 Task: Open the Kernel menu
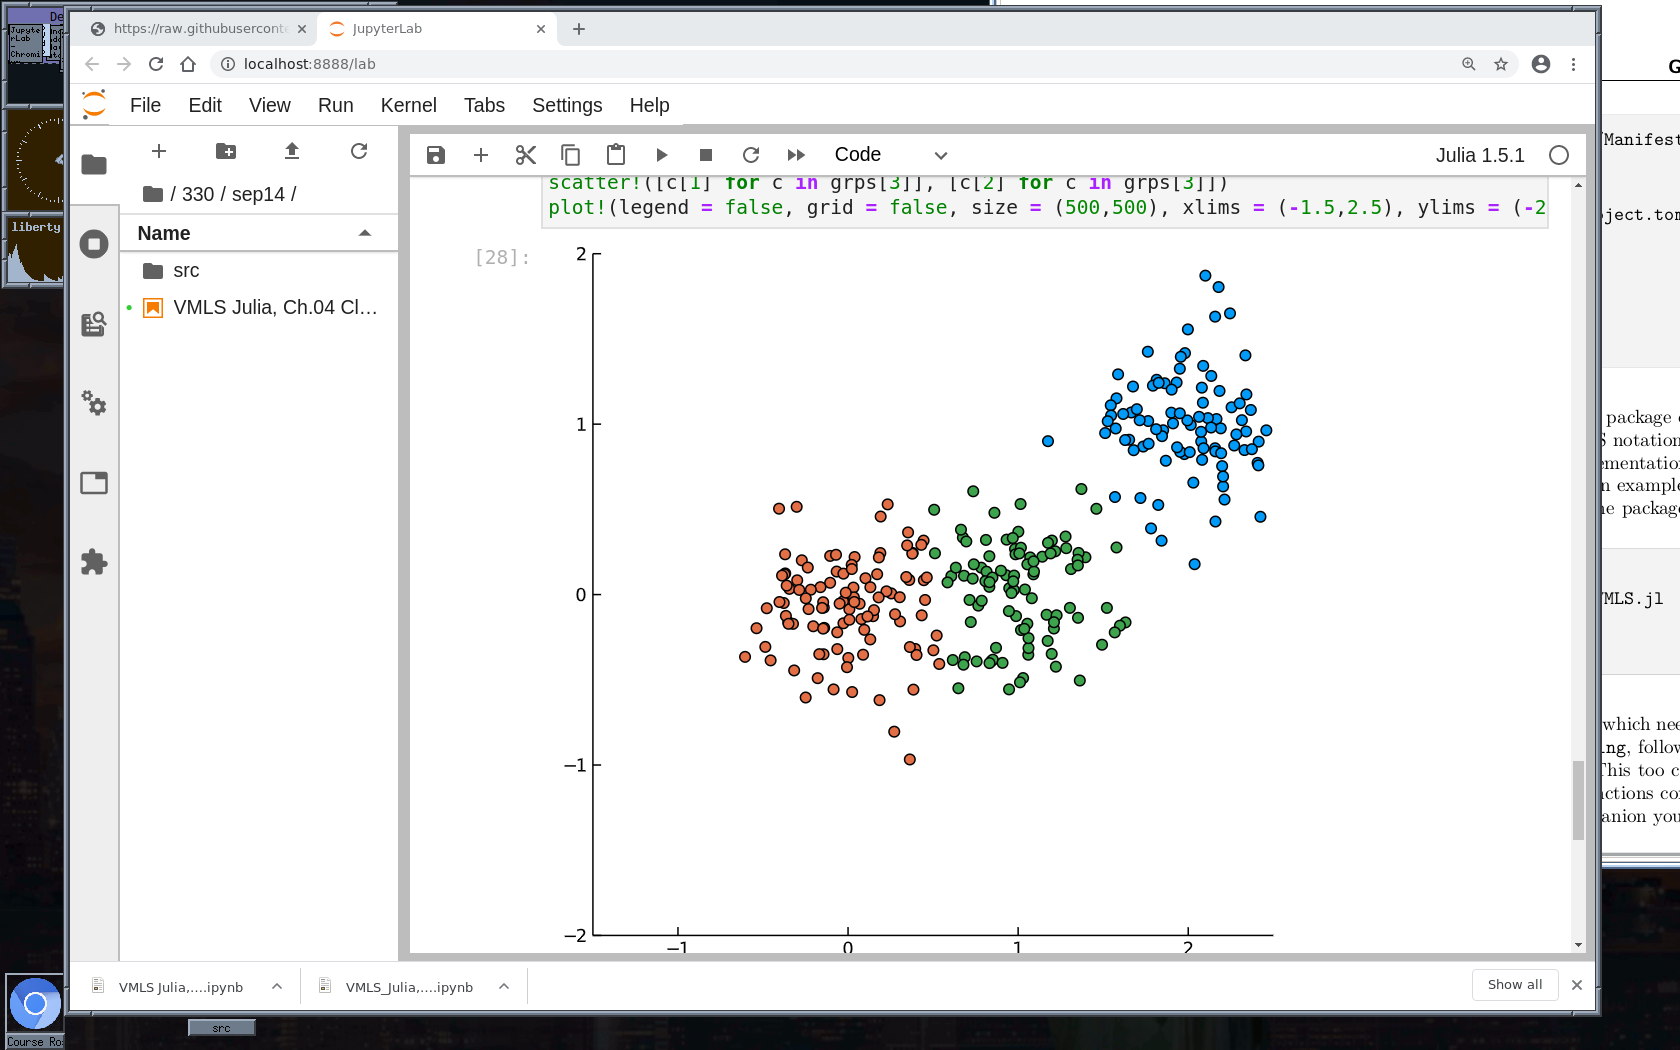click(x=408, y=105)
